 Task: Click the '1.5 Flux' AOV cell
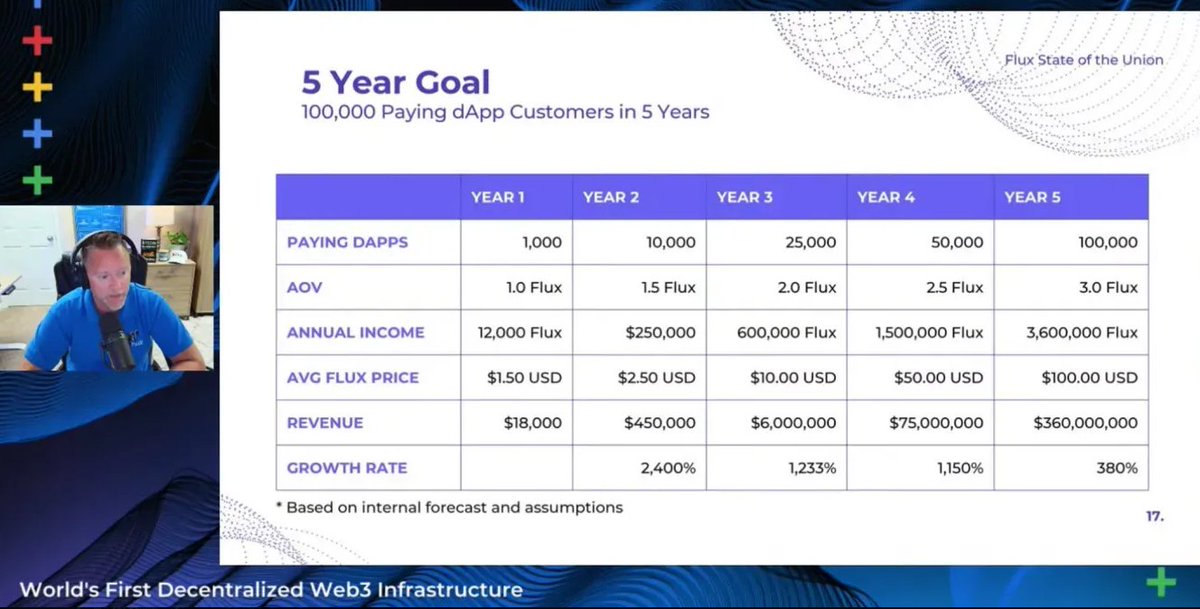[639, 287]
